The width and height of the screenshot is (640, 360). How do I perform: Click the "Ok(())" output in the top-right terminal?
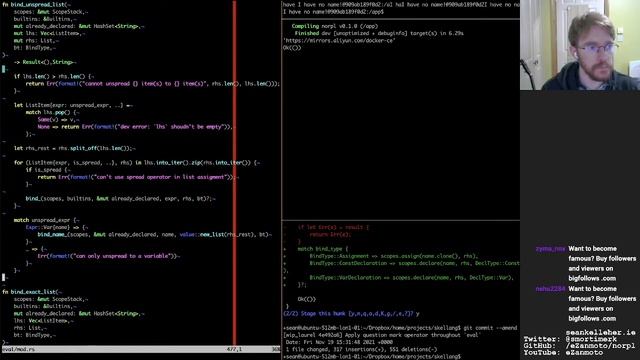pos(292,48)
